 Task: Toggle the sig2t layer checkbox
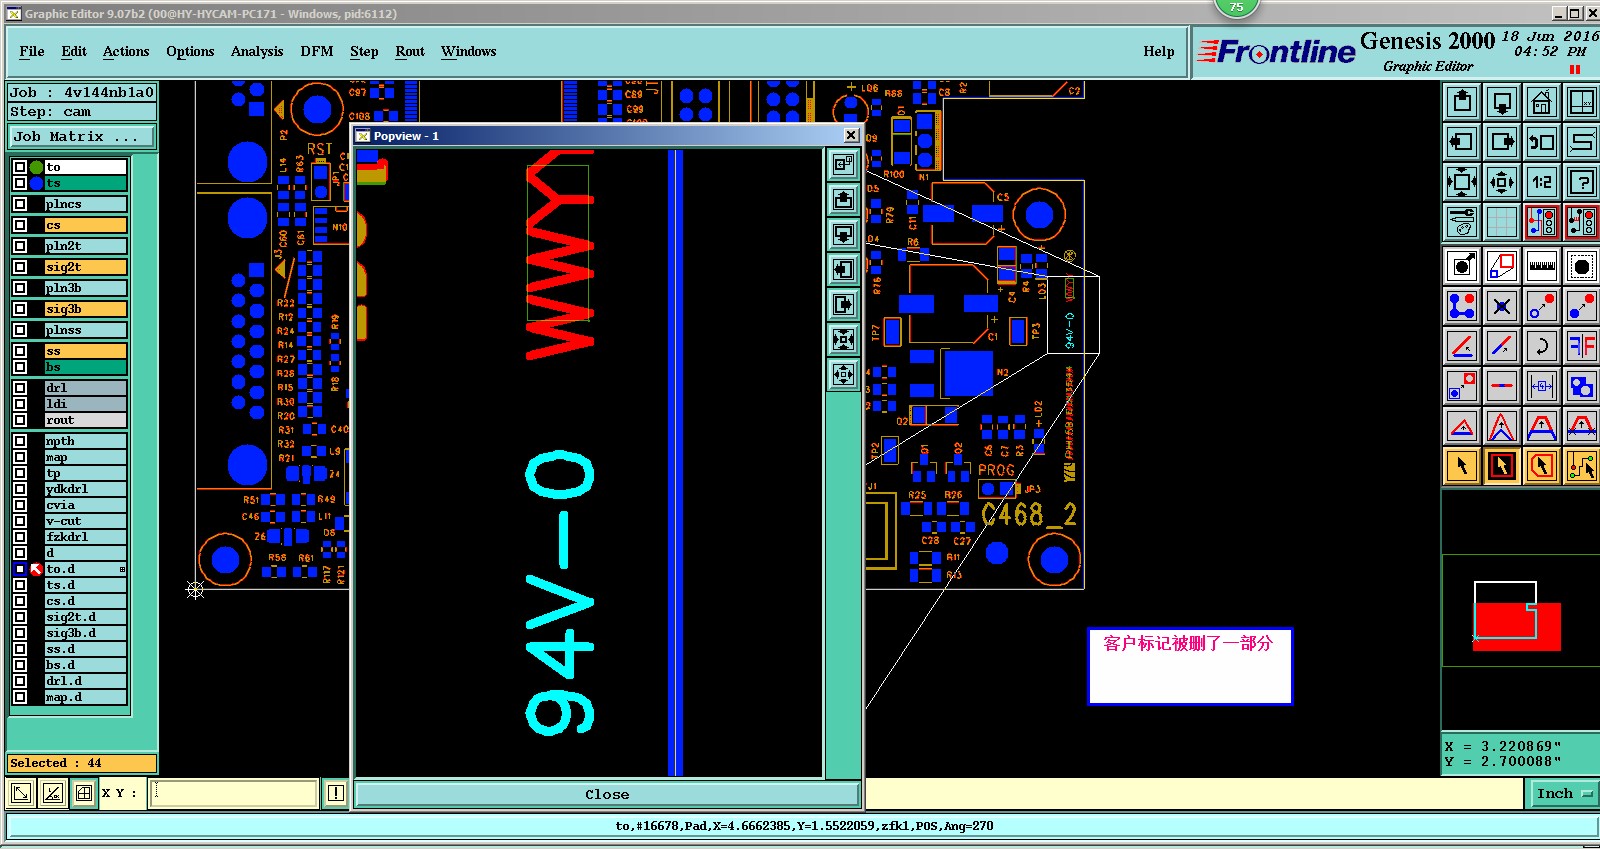[x=20, y=267]
